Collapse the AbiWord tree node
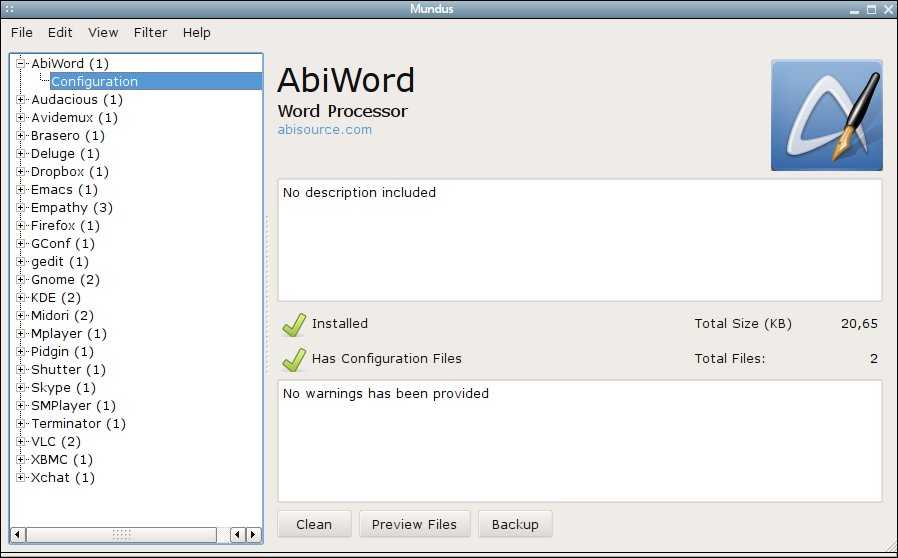 pyautogui.click(x=21, y=63)
